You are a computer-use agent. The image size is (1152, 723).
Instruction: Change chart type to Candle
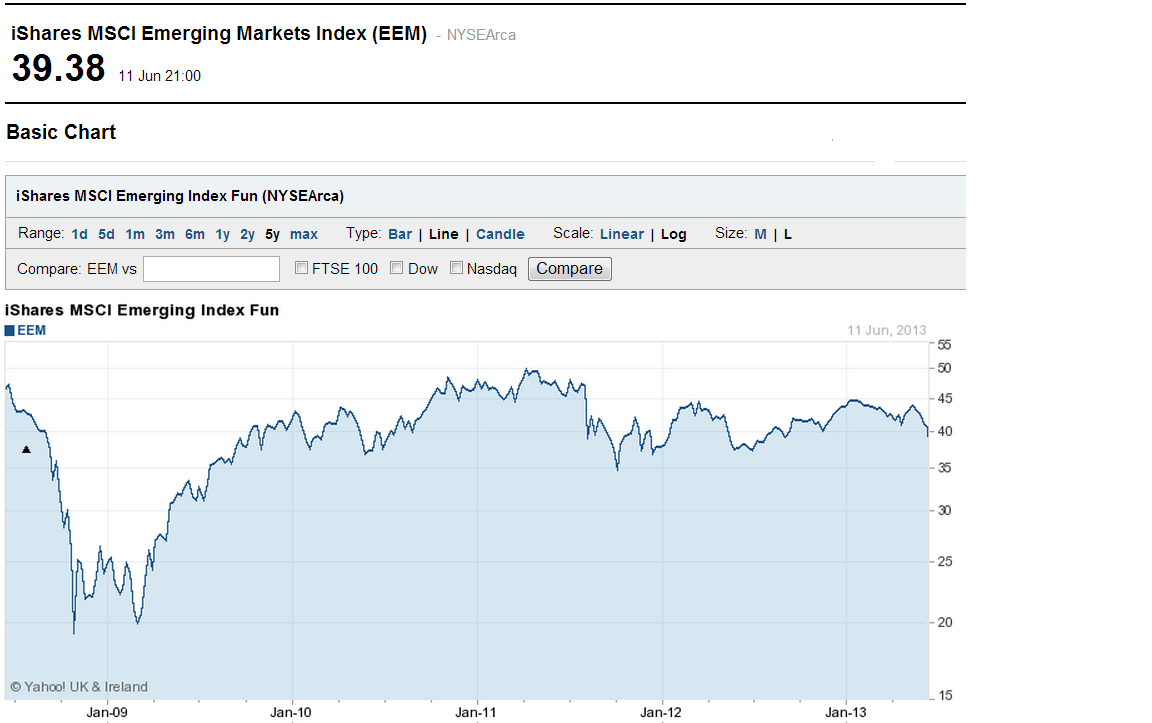coord(500,234)
